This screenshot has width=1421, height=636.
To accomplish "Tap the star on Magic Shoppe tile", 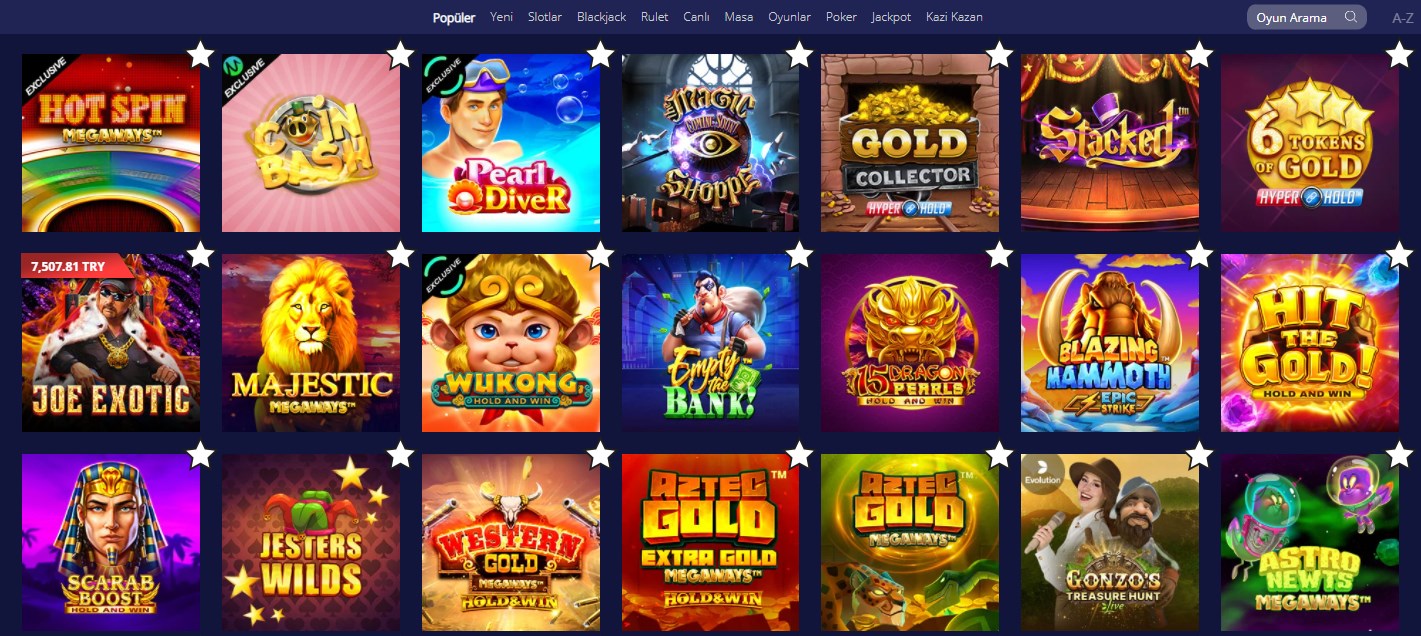I will click(799, 54).
